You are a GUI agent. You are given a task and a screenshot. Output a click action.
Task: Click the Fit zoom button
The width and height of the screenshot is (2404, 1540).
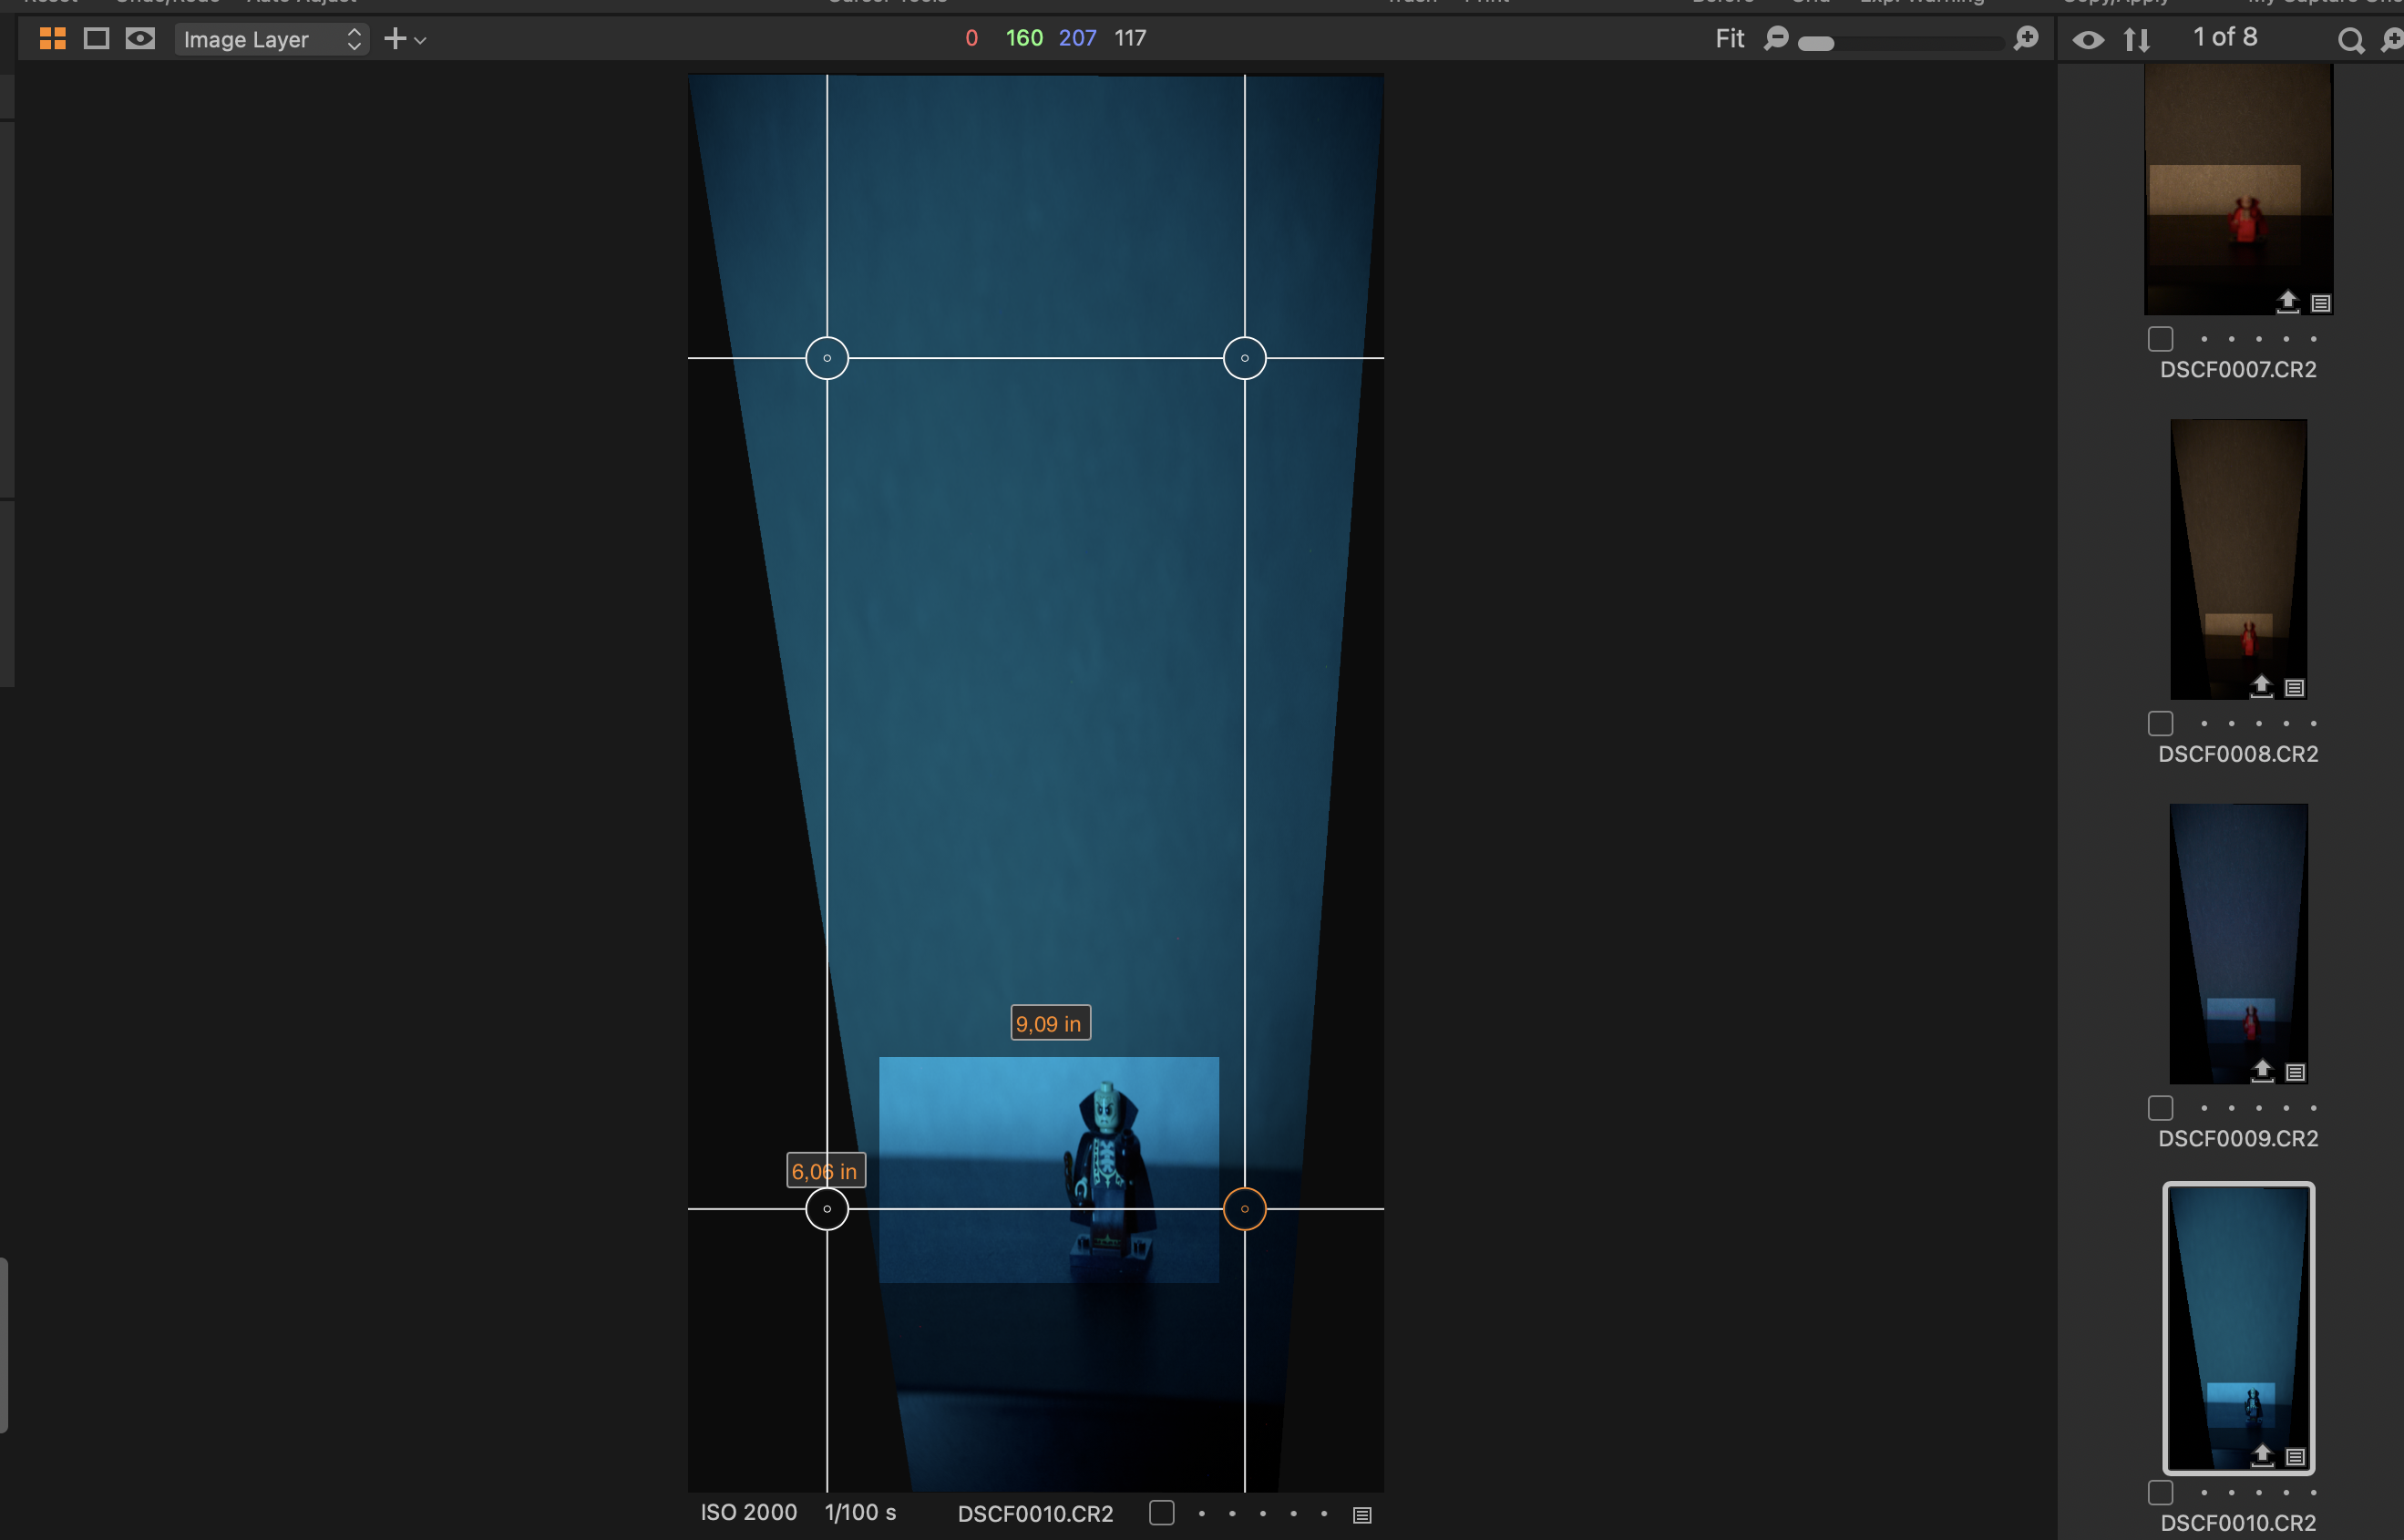tap(1729, 39)
